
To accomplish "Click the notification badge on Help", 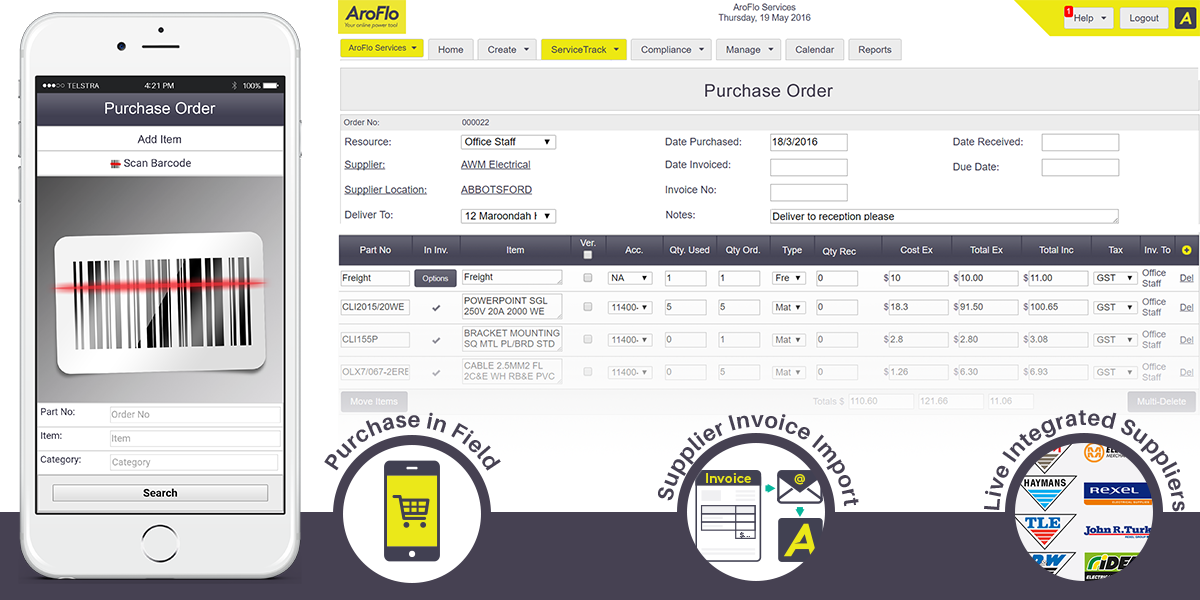I will click(x=1068, y=11).
